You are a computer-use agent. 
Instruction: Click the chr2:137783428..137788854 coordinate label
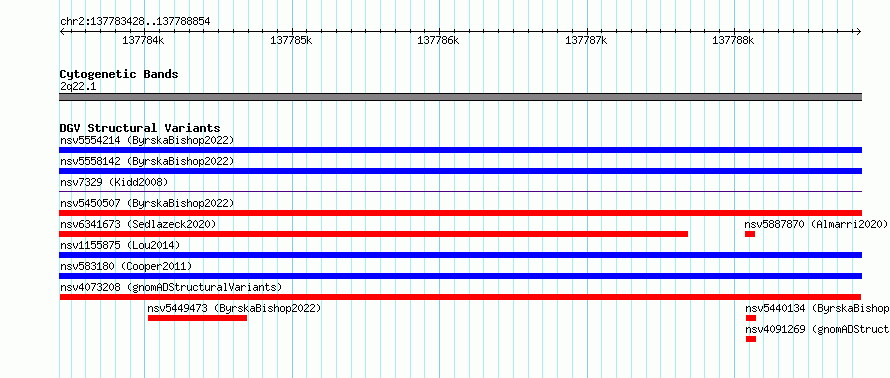(x=135, y=21)
